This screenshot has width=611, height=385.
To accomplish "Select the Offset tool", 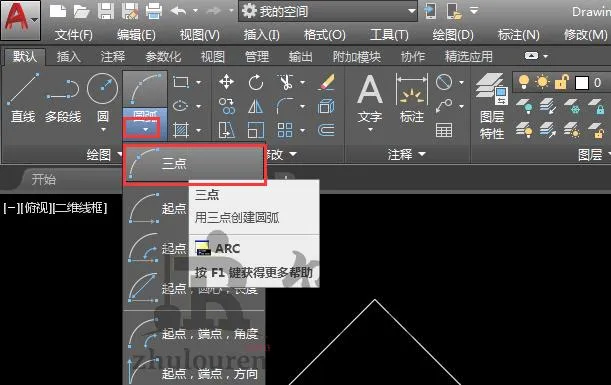I will tap(326, 130).
